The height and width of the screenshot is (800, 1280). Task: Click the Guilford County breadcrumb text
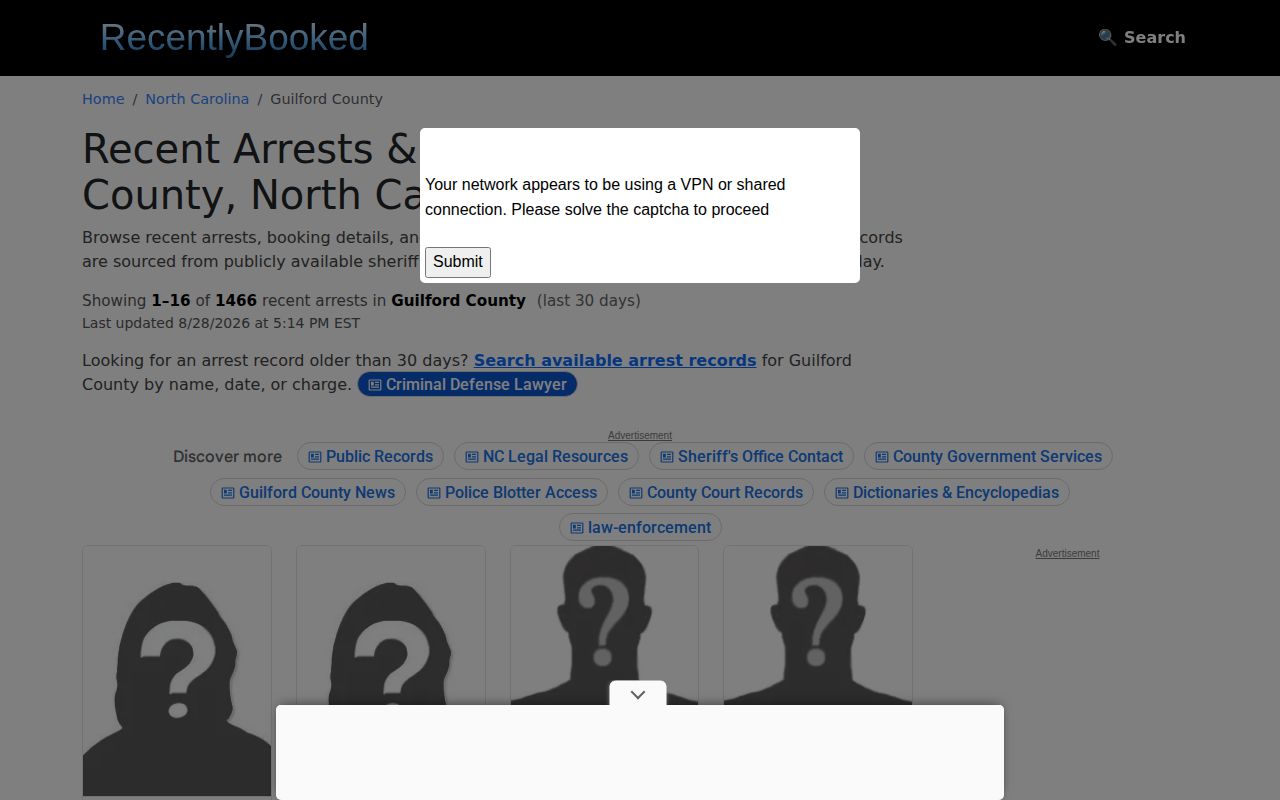click(326, 99)
